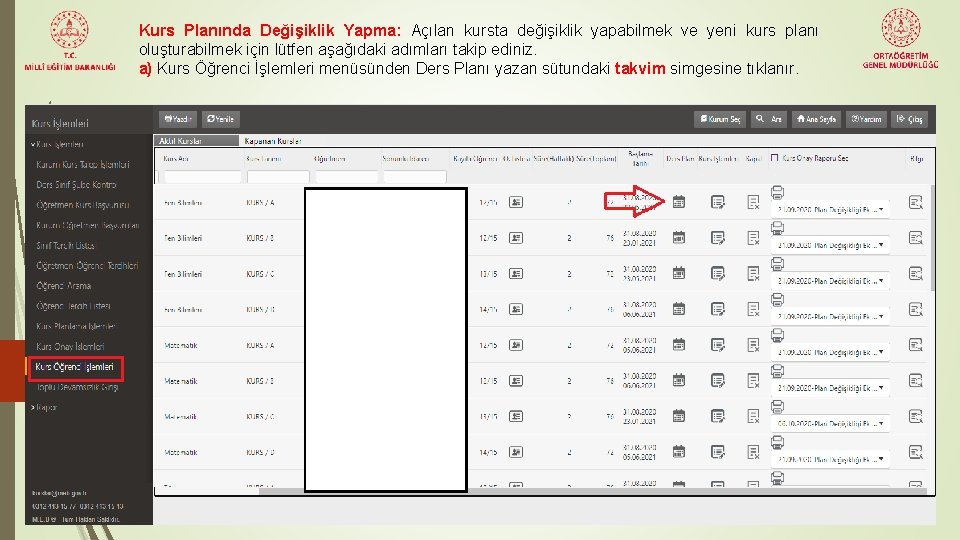Open student list icon for Matematik KURS / D
The image size is (960, 540).
click(x=516, y=452)
